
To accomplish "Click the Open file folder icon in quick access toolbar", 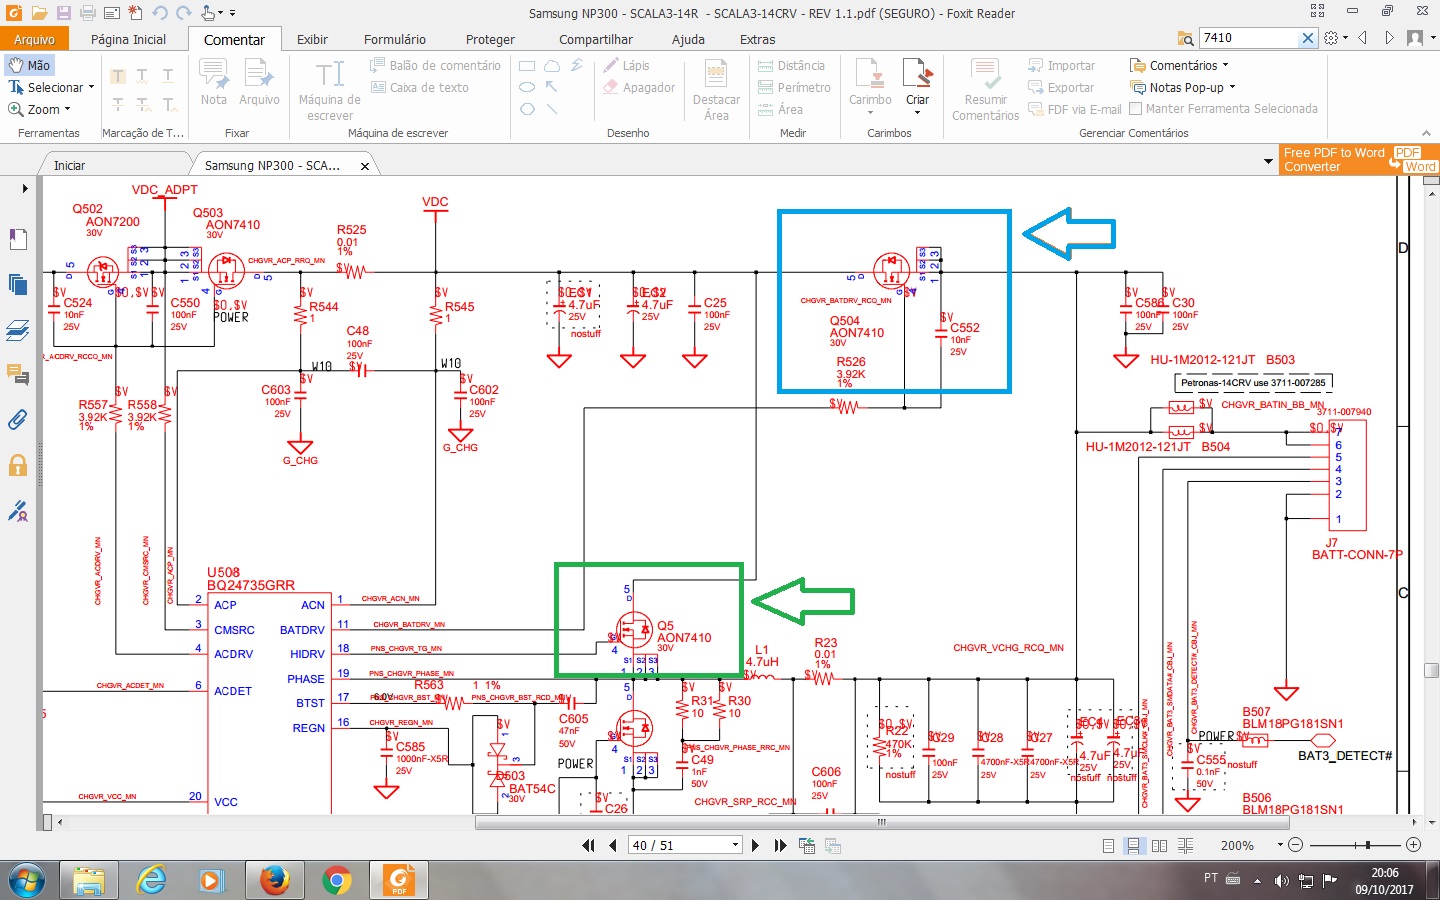I will [x=39, y=13].
